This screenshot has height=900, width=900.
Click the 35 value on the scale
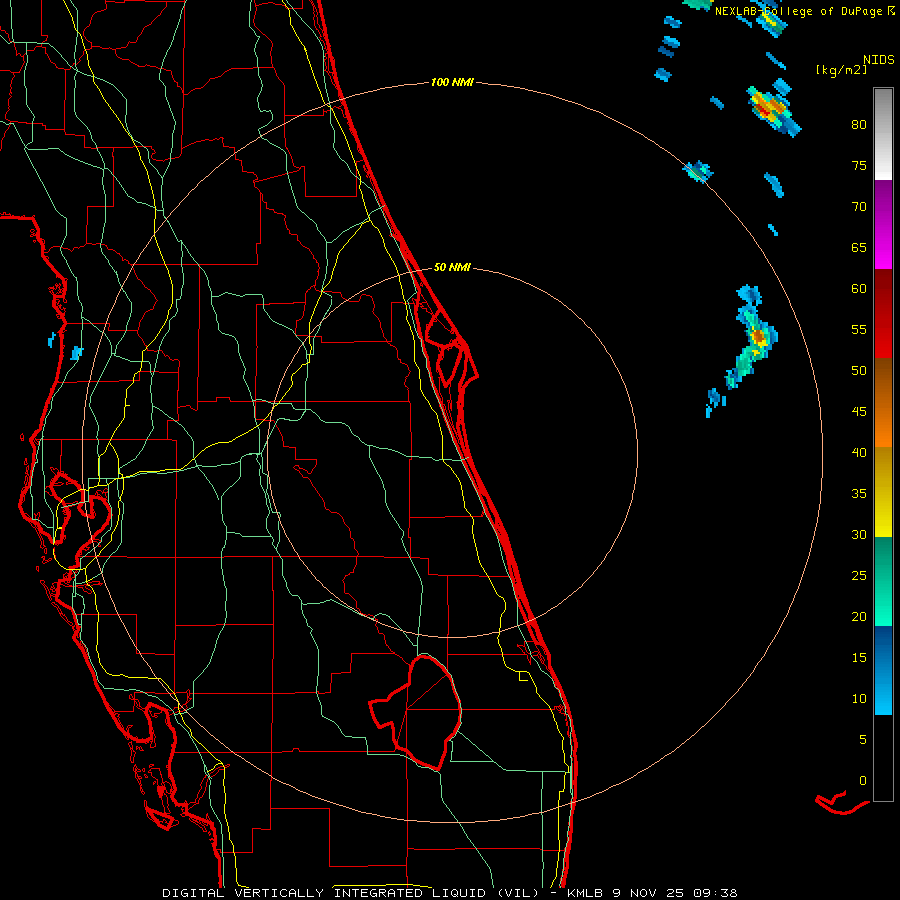point(859,494)
